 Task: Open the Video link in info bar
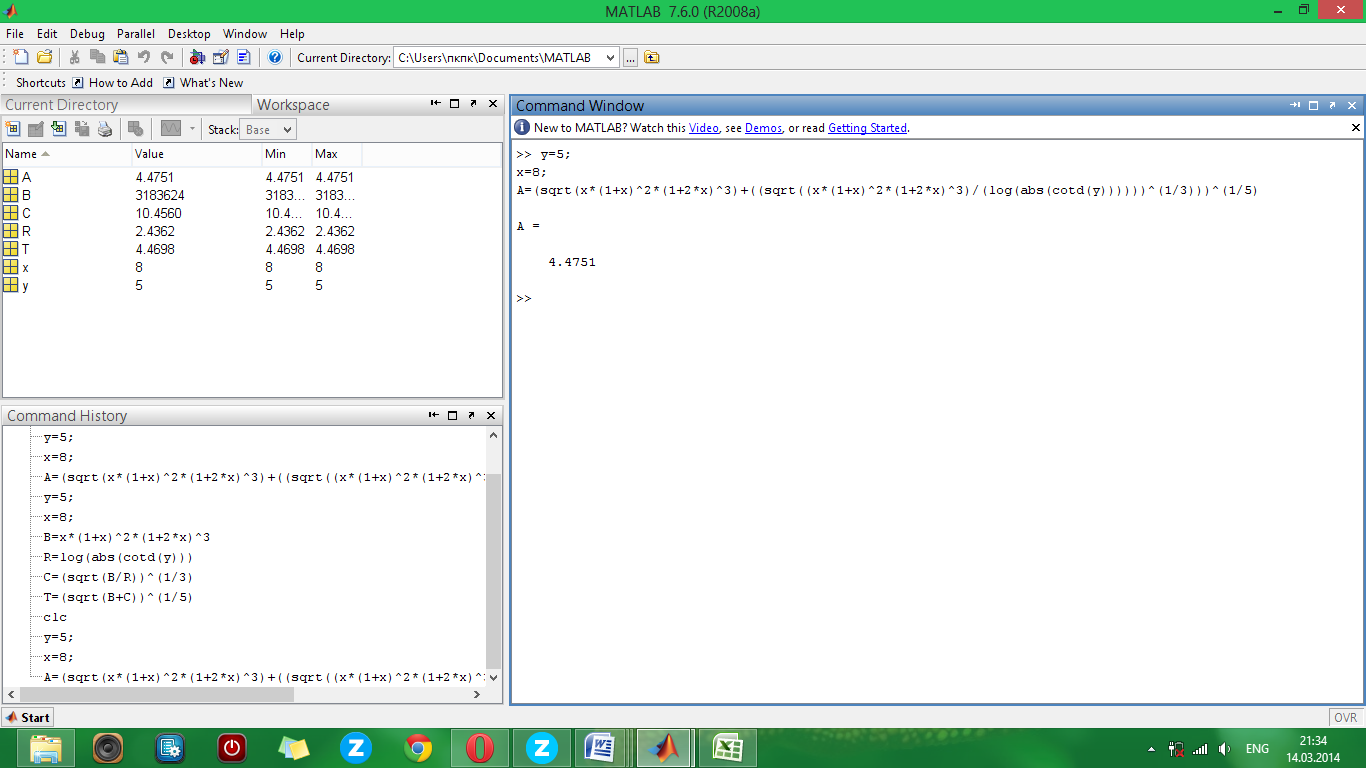(704, 128)
